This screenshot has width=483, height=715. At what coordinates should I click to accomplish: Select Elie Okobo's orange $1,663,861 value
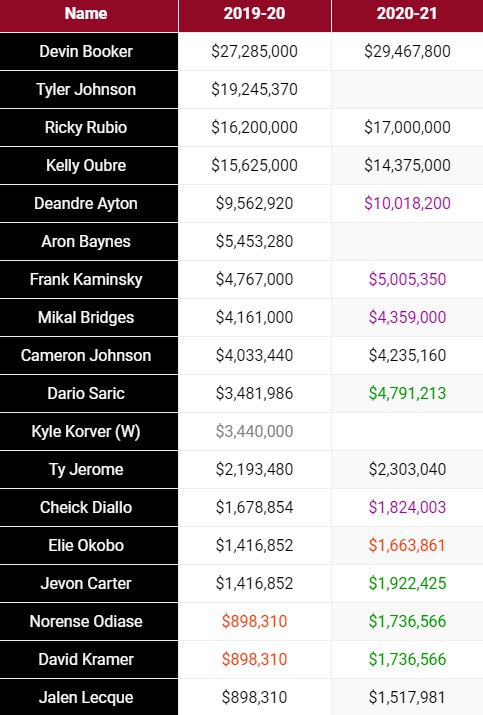(407, 545)
